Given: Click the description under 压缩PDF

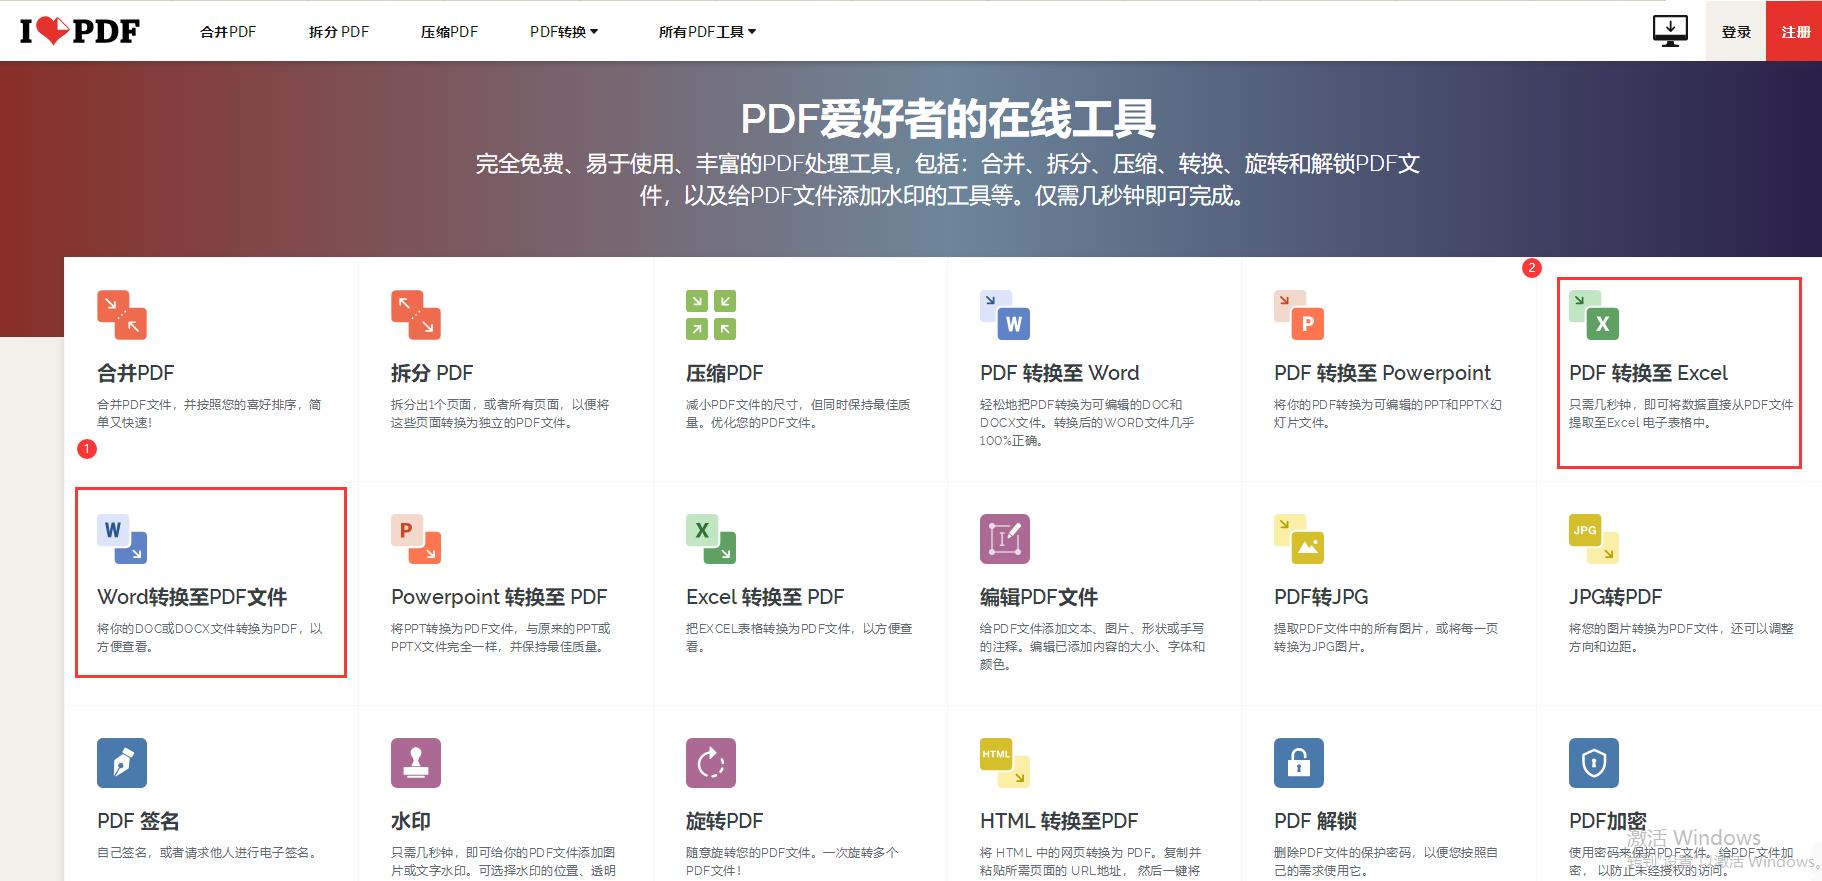Looking at the screenshot, I should [798, 414].
